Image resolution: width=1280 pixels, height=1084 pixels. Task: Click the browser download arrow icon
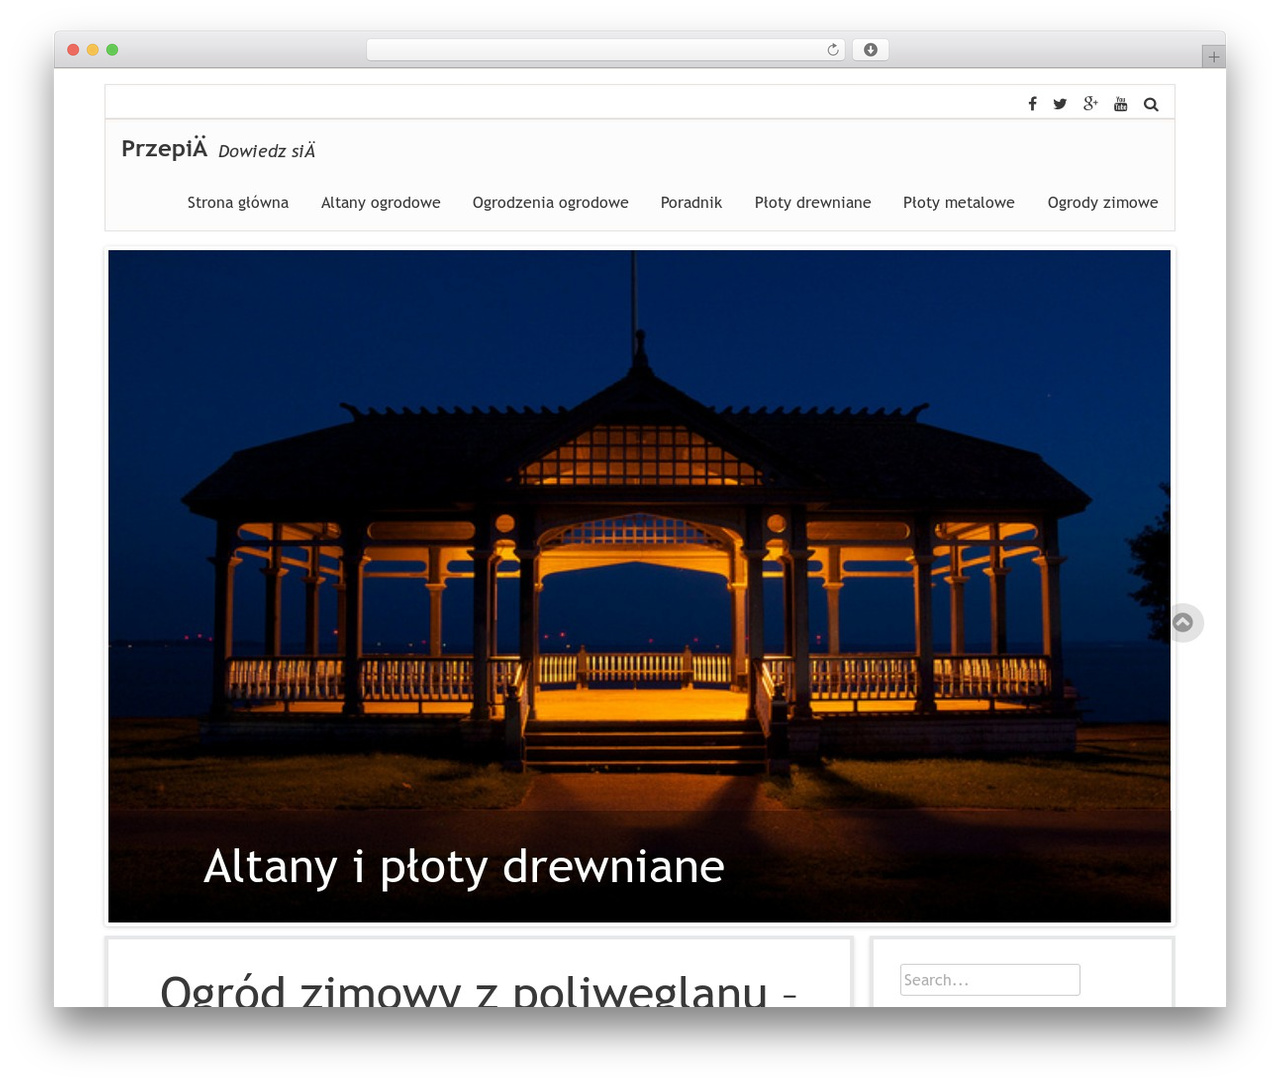click(x=870, y=50)
